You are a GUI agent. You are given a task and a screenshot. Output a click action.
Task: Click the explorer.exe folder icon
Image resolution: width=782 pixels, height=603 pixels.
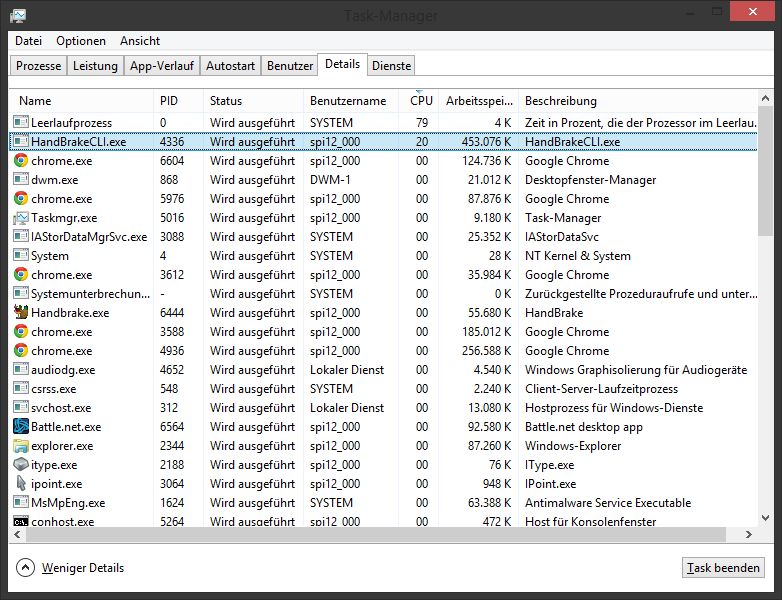click(x=21, y=445)
